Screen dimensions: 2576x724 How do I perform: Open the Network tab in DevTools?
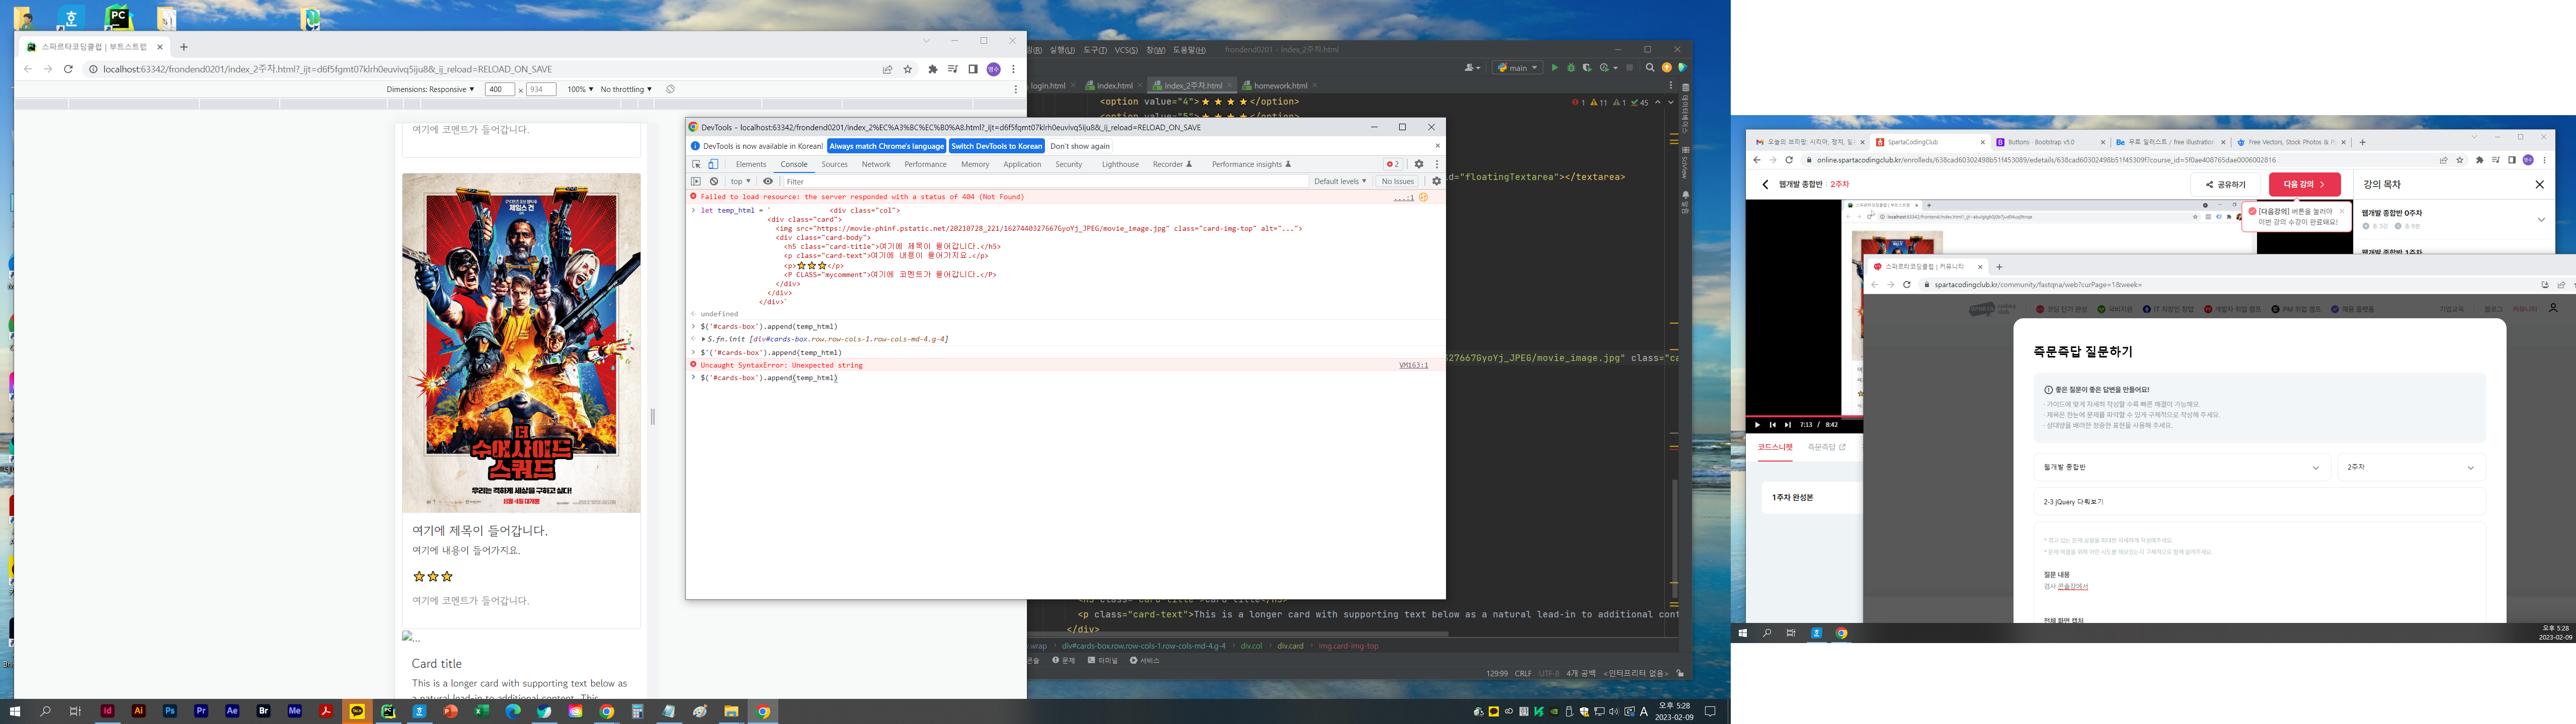876,164
